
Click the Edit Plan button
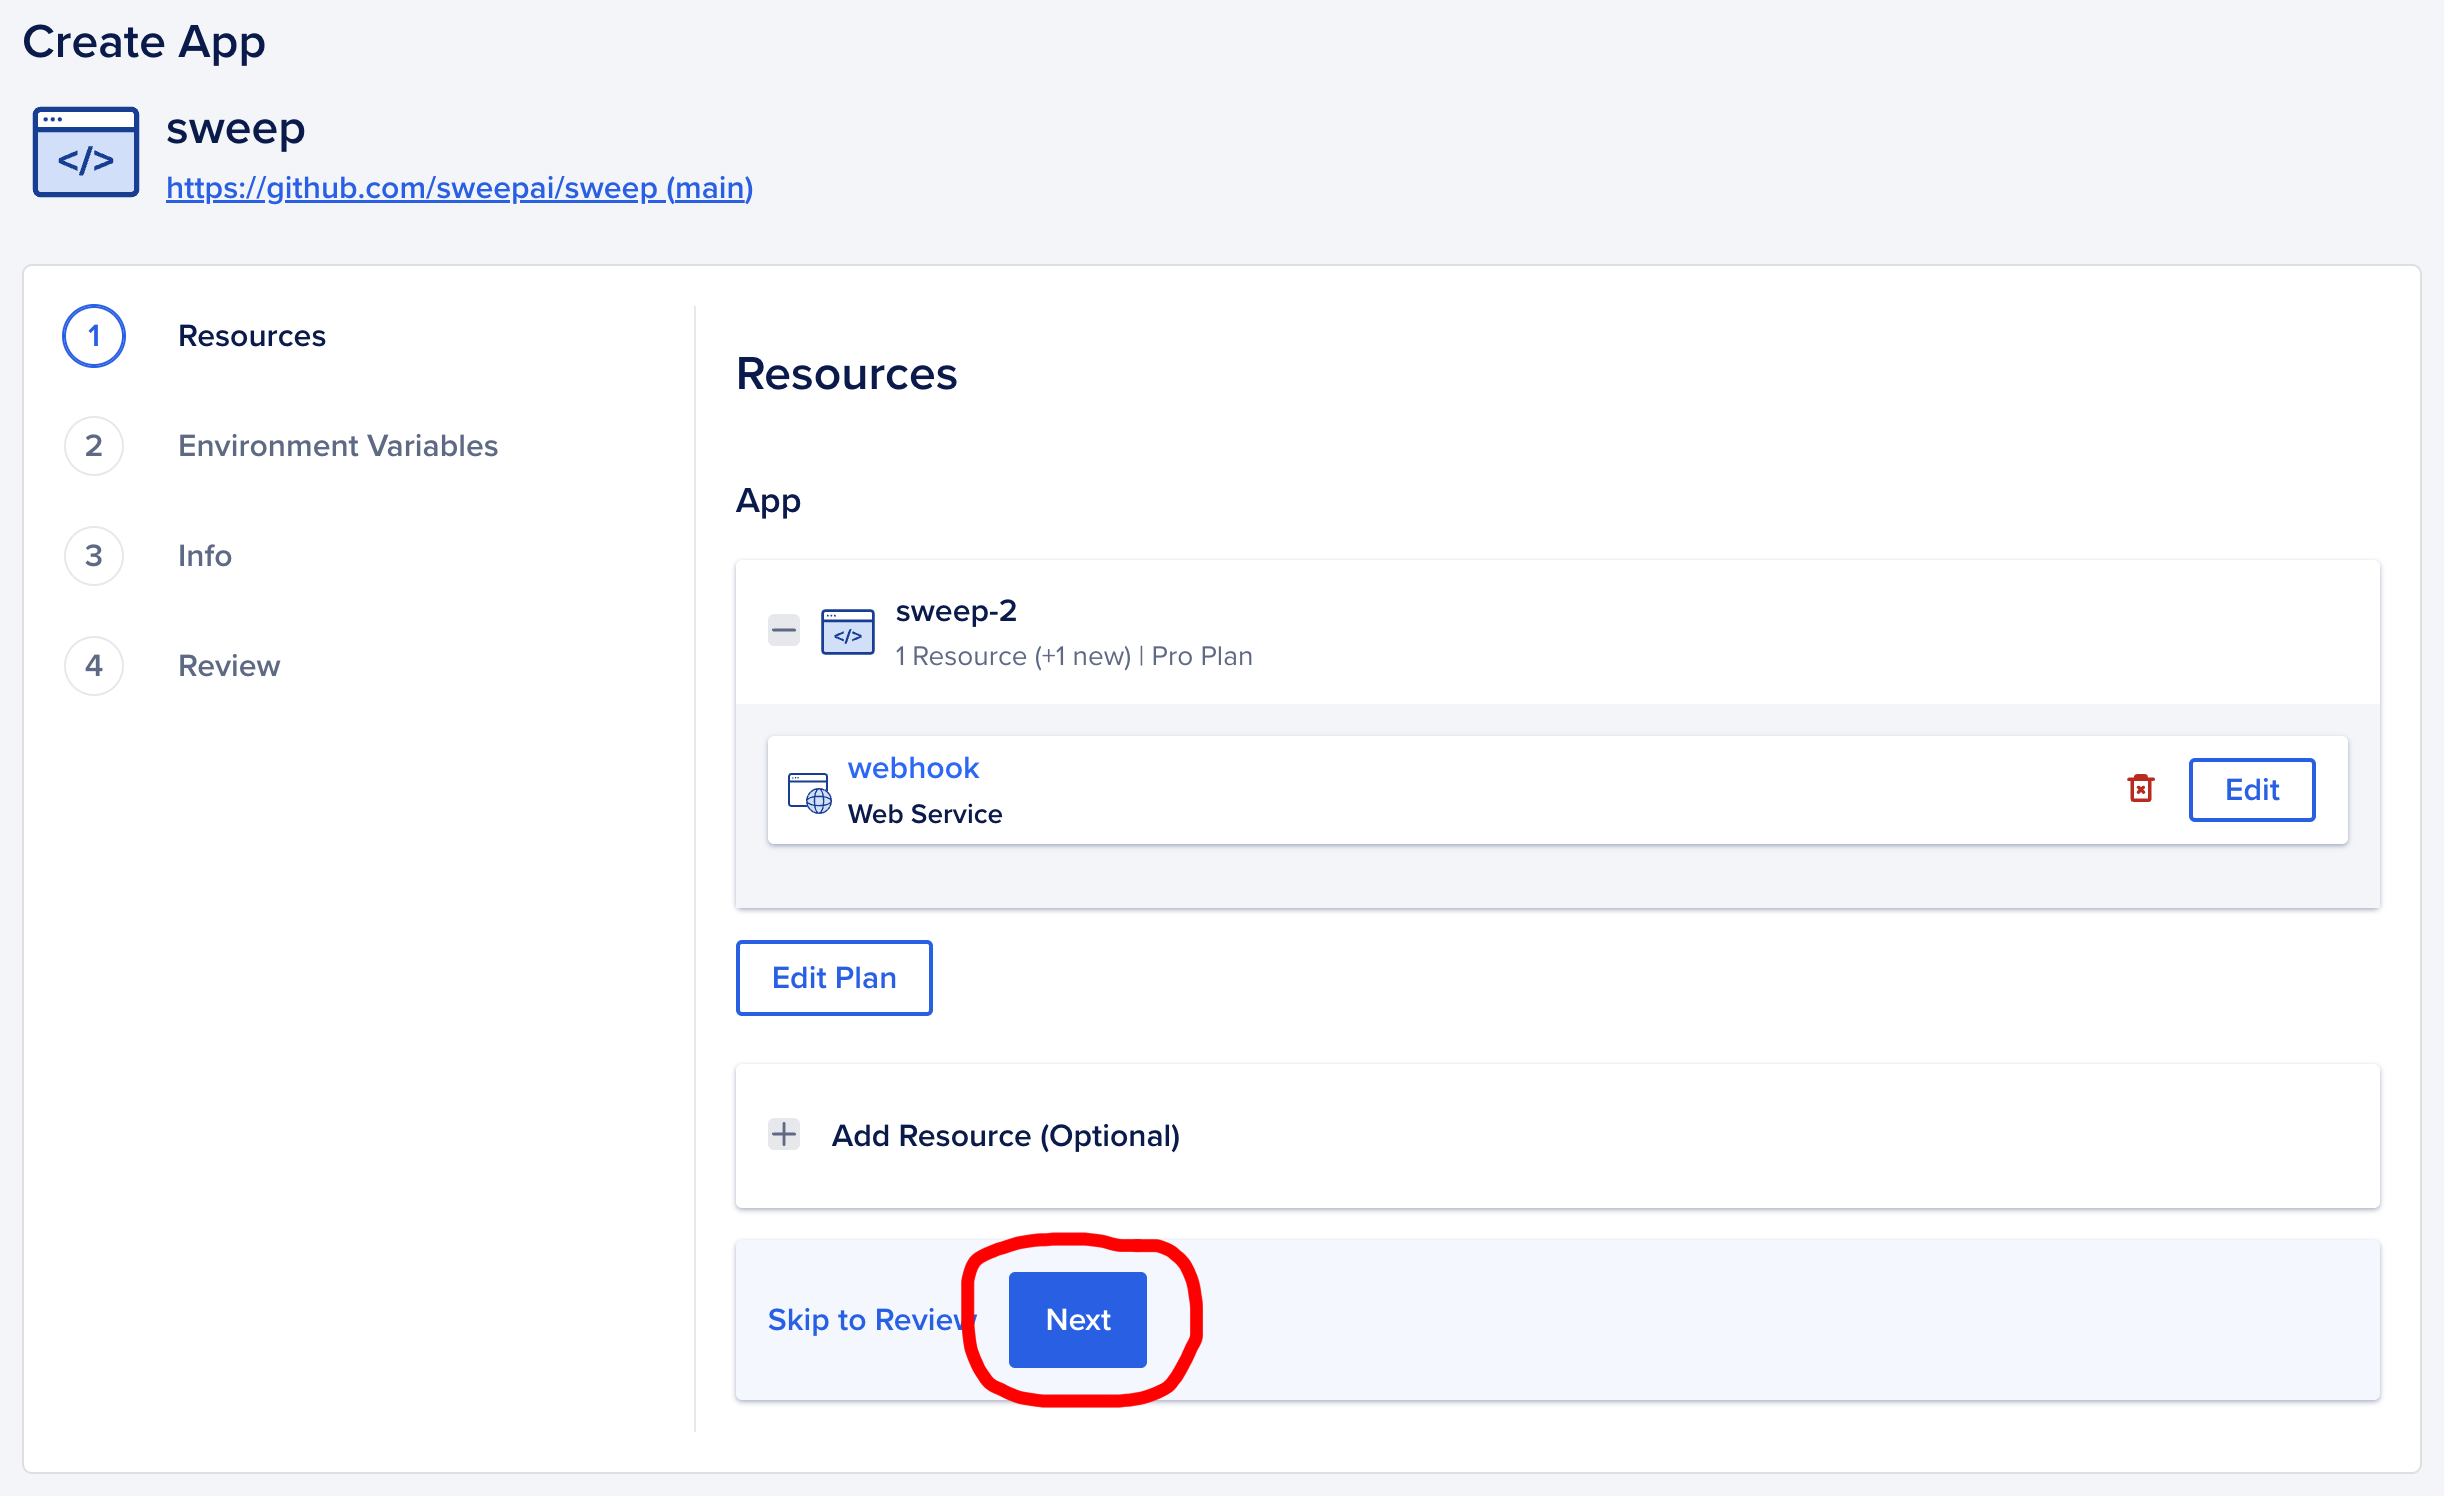click(x=834, y=978)
